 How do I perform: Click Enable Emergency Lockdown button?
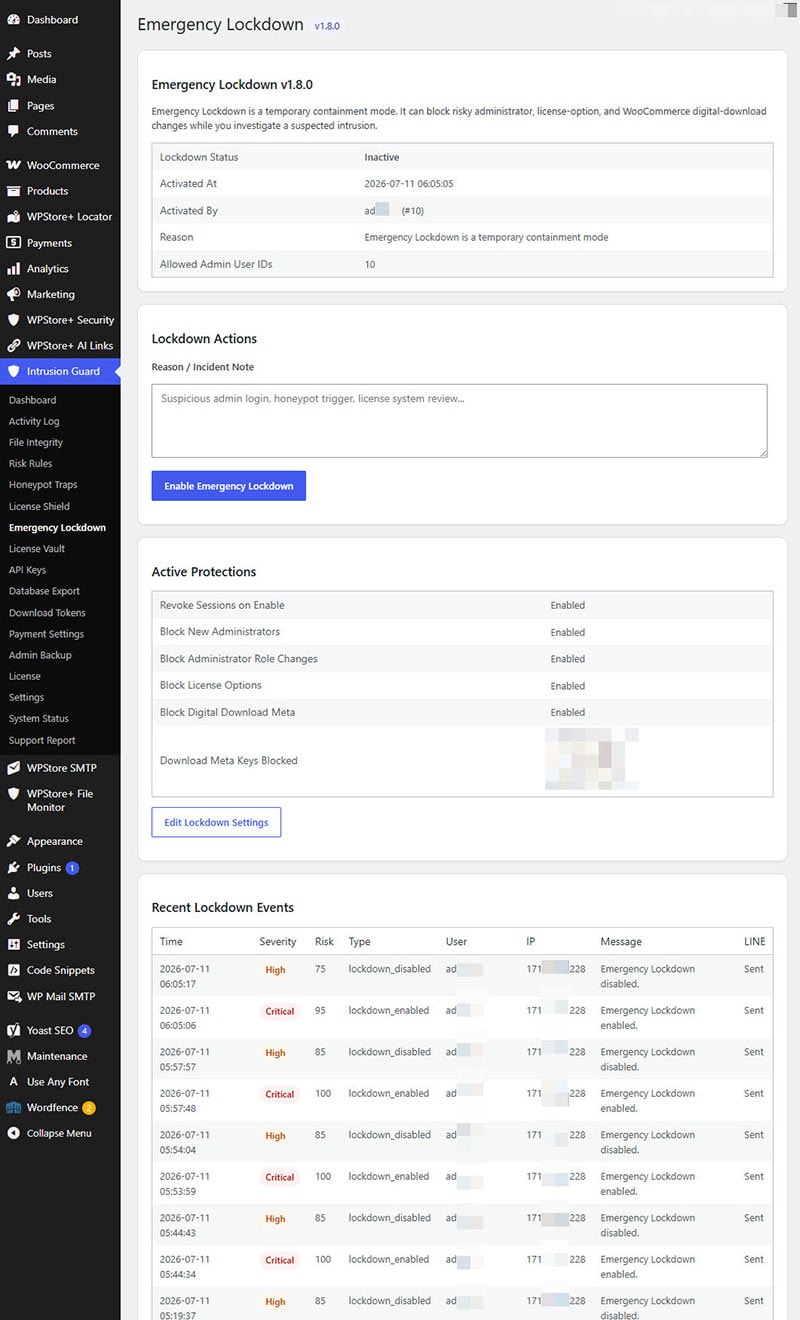[x=229, y=486]
